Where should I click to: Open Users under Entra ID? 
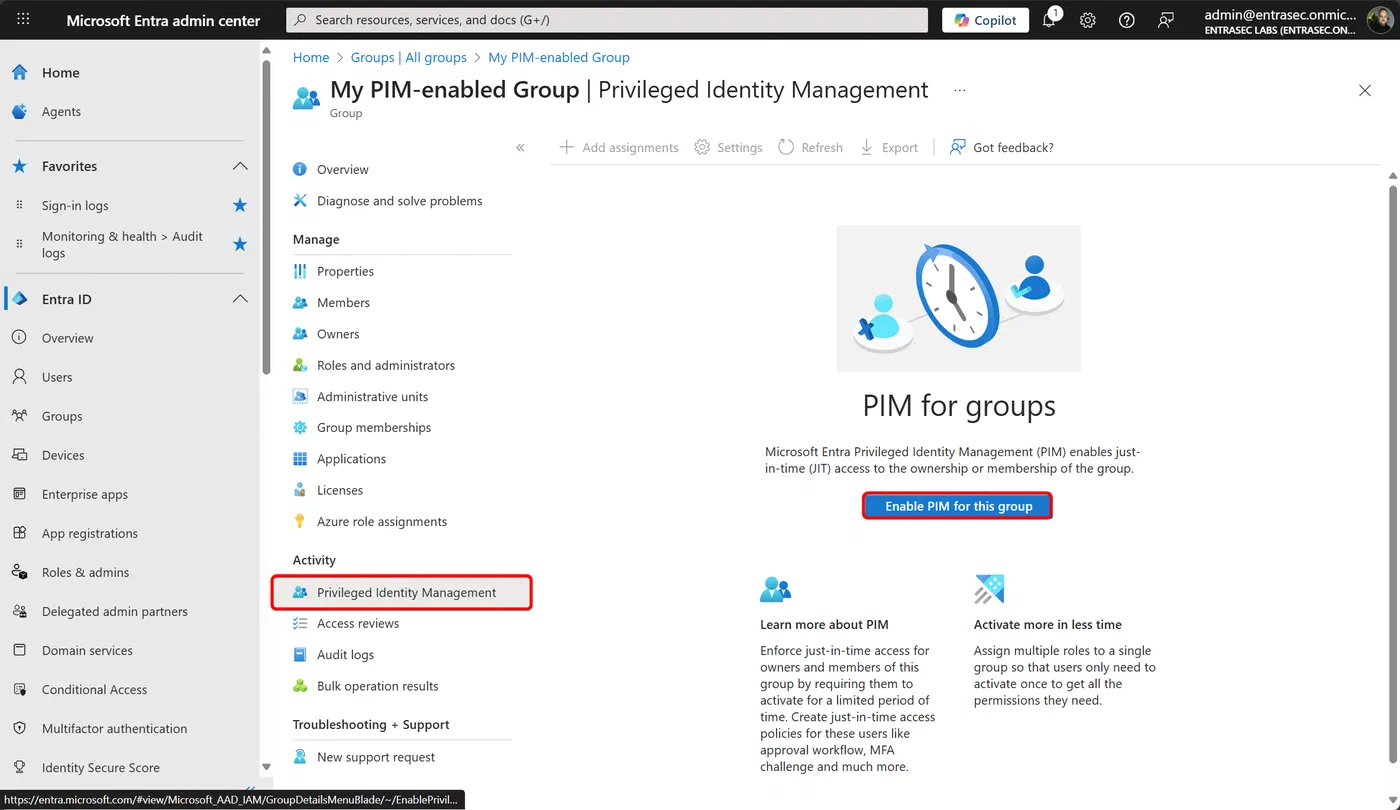click(57, 377)
